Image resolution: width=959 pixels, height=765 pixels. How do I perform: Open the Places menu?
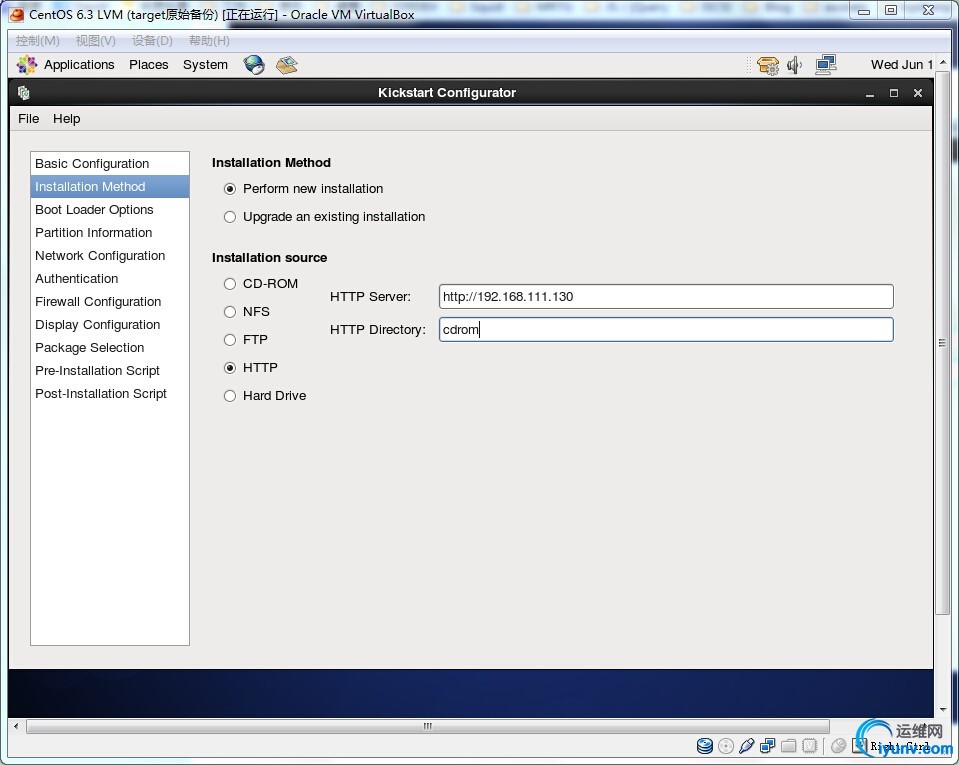point(148,65)
